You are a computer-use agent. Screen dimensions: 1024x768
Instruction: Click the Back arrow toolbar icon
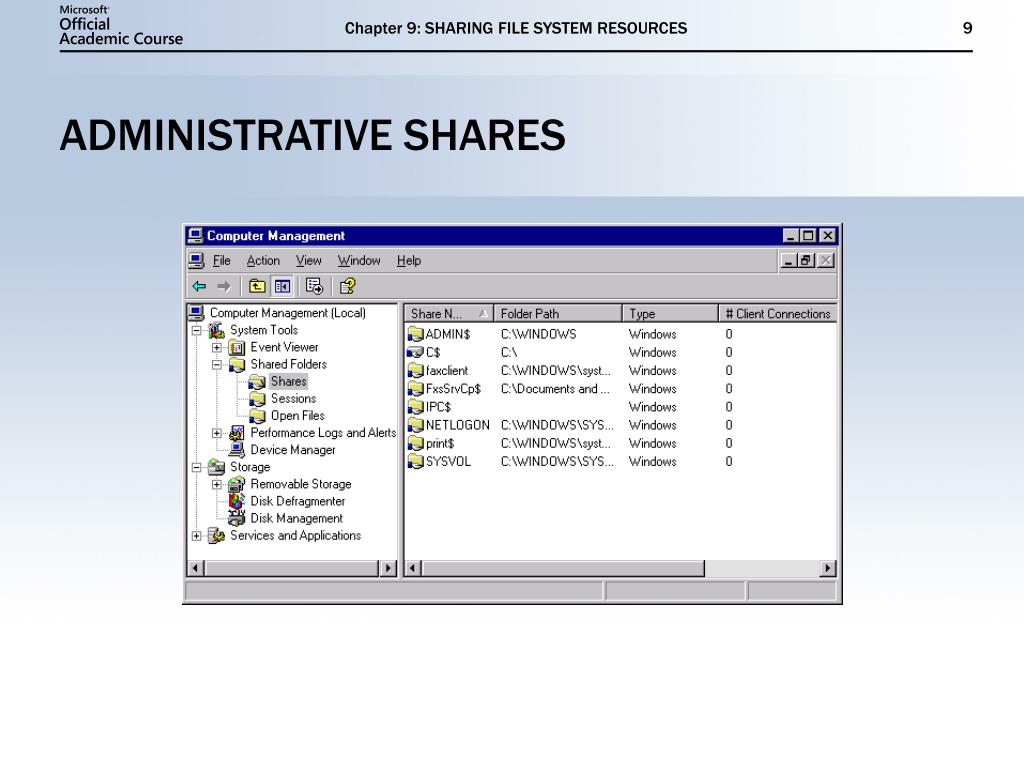[x=199, y=286]
